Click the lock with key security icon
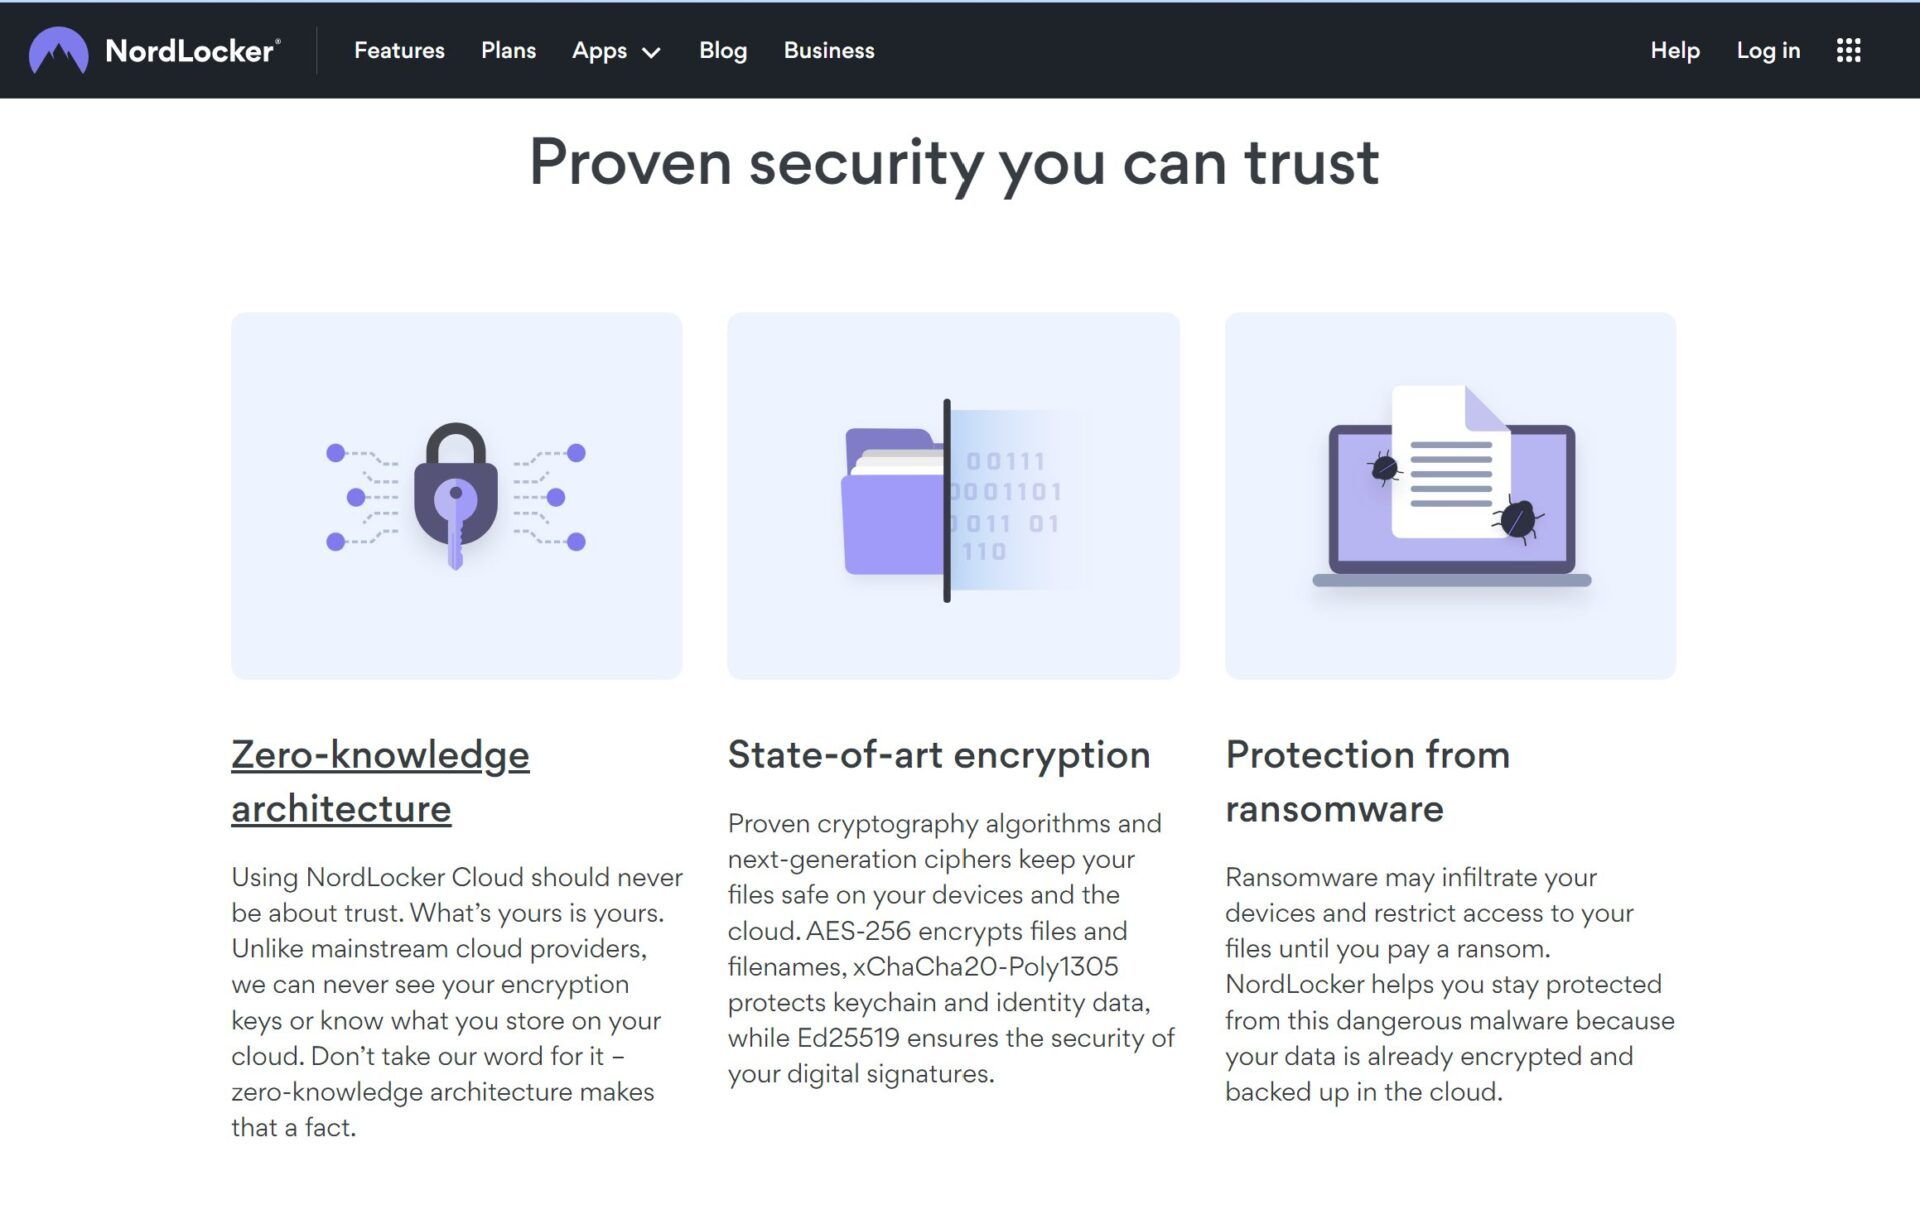This screenshot has width=1920, height=1224. coord(458,497)
